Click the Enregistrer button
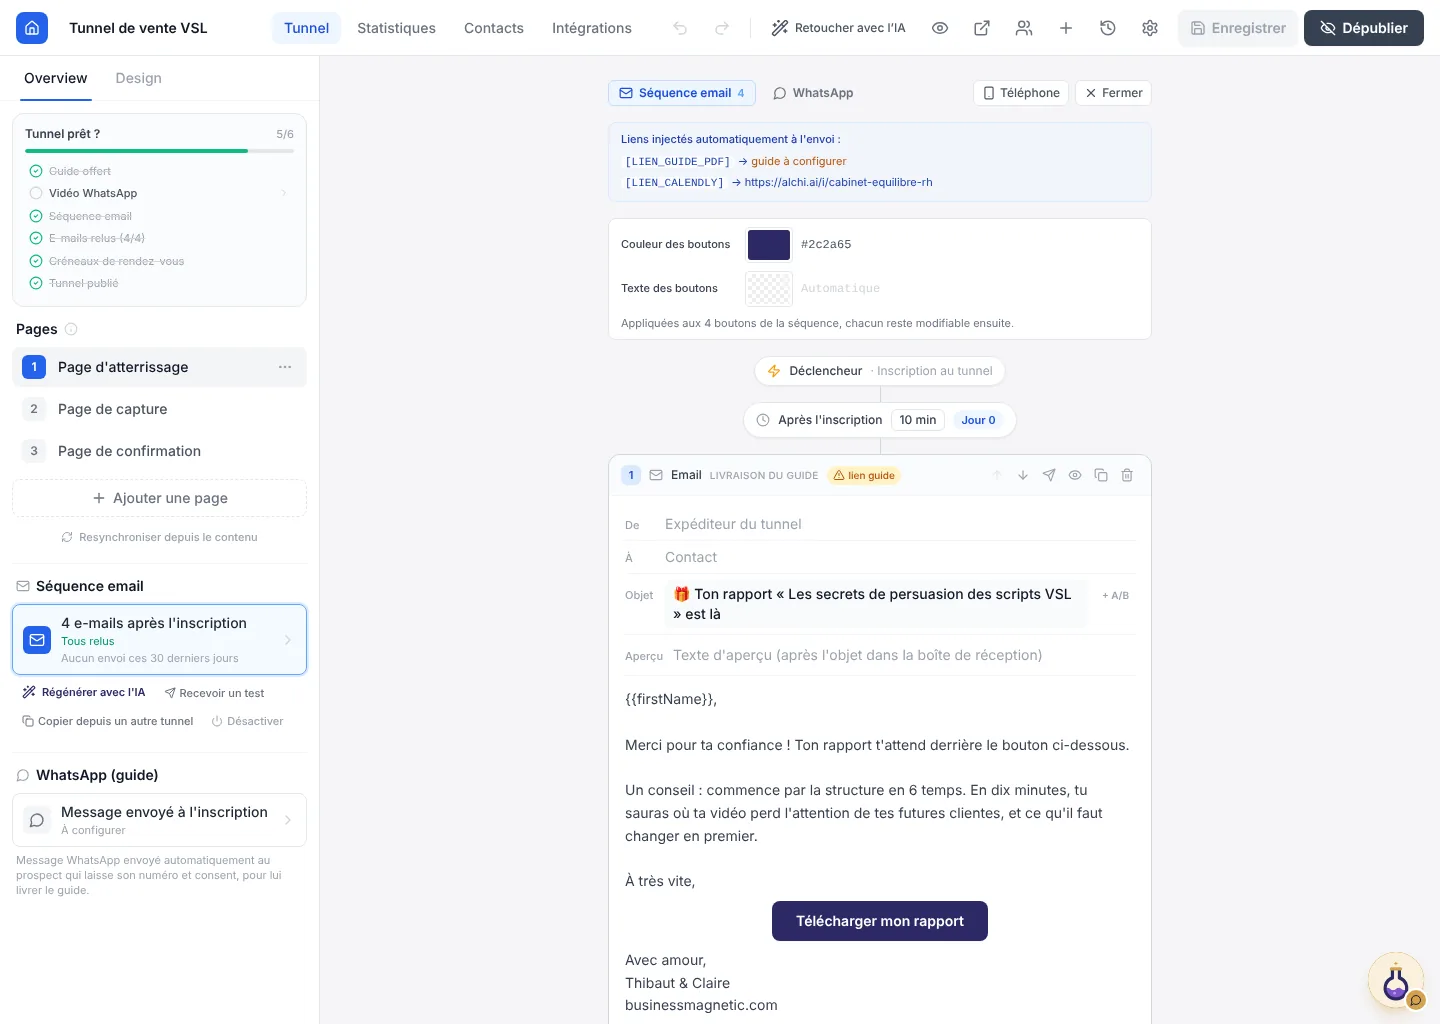Screen dimensions: 1440x1024 1238,28
